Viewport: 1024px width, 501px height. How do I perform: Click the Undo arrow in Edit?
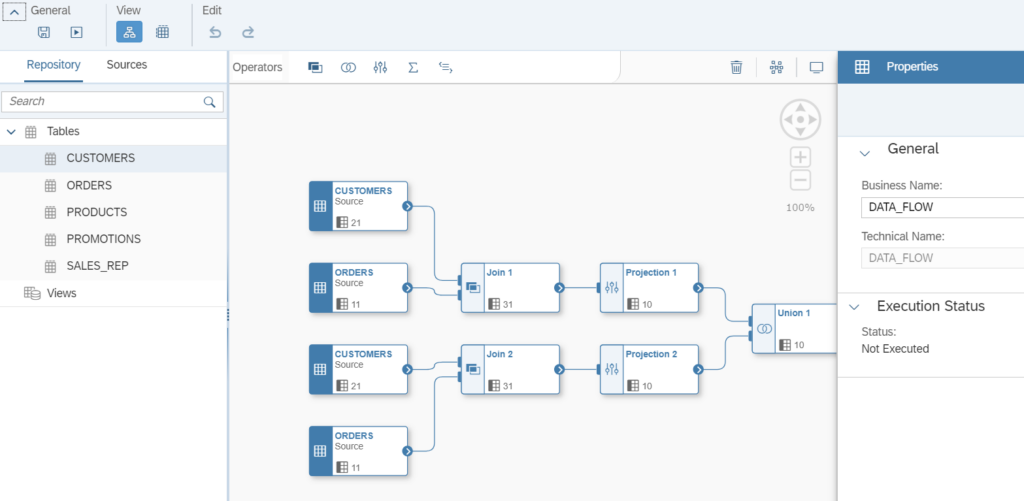click(215, 32)
